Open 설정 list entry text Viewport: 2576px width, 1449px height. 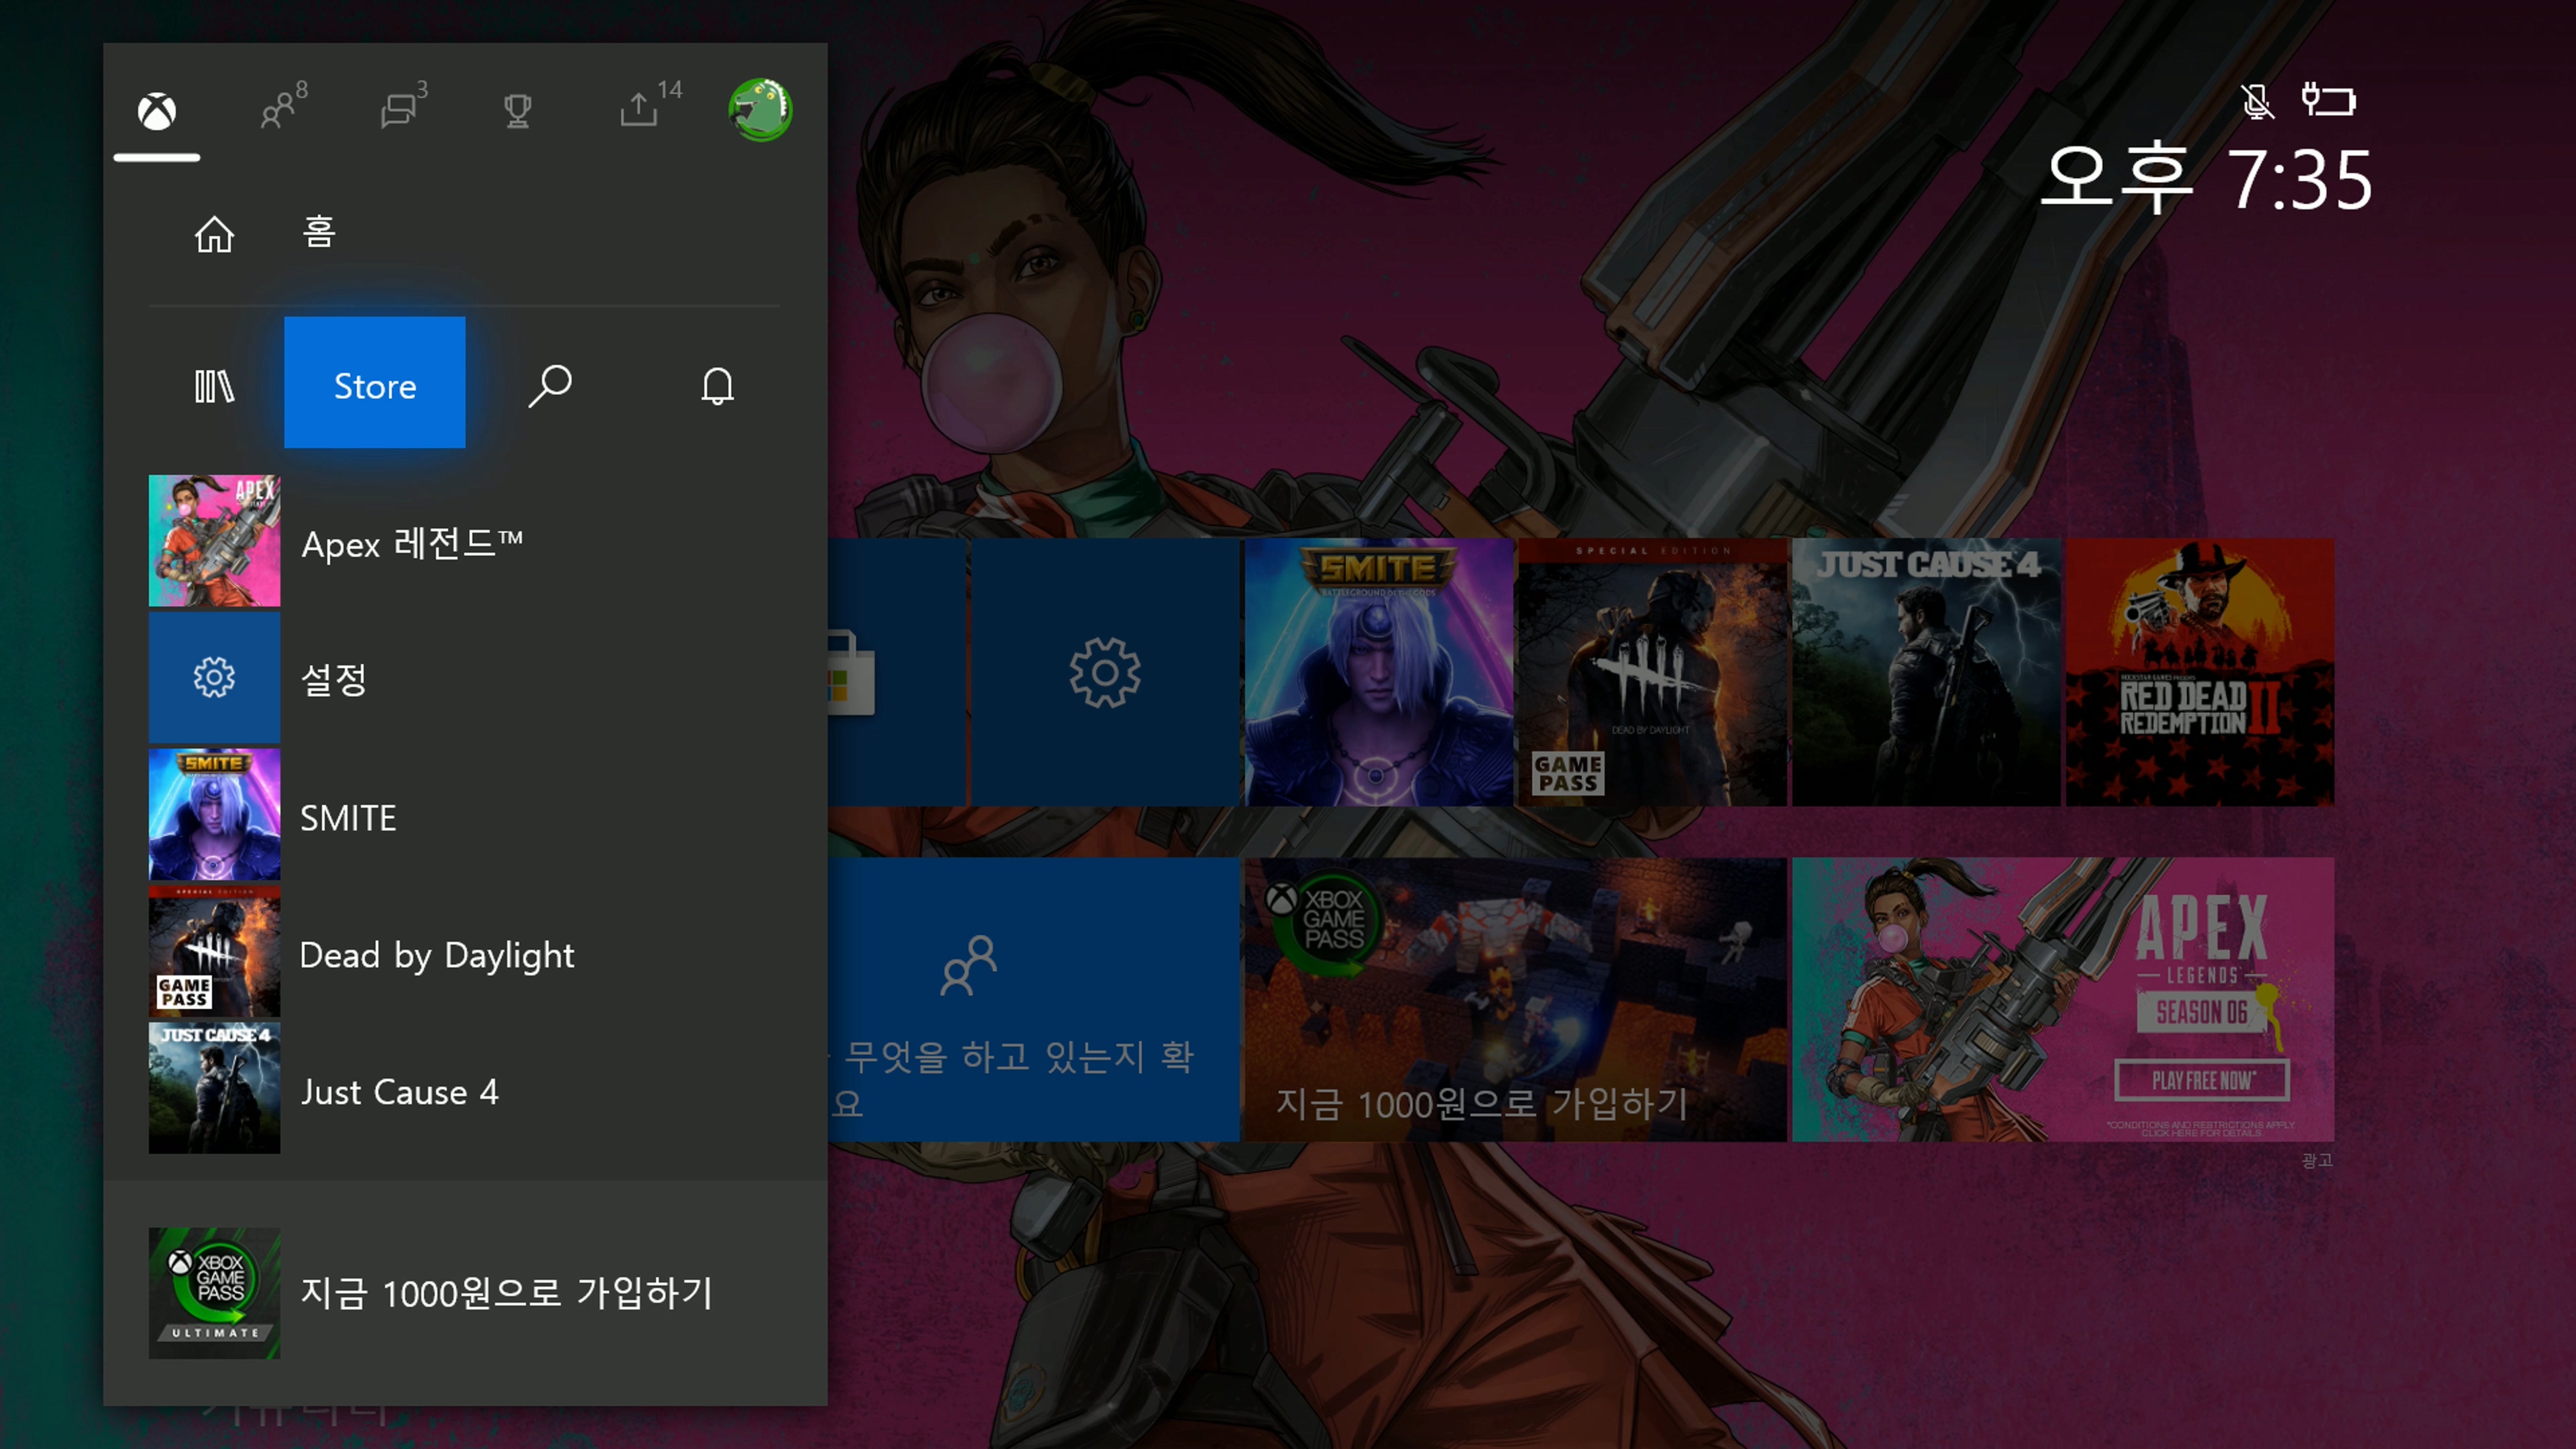click(334, 680)
